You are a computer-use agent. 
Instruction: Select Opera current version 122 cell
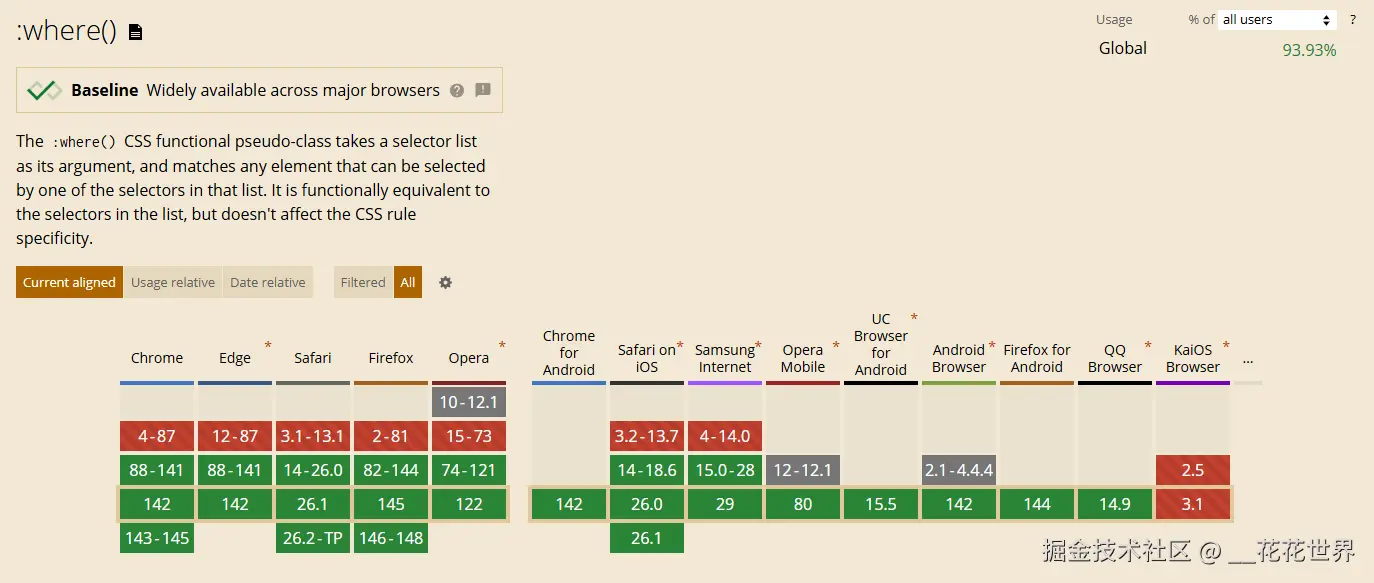tap(469, 504)
